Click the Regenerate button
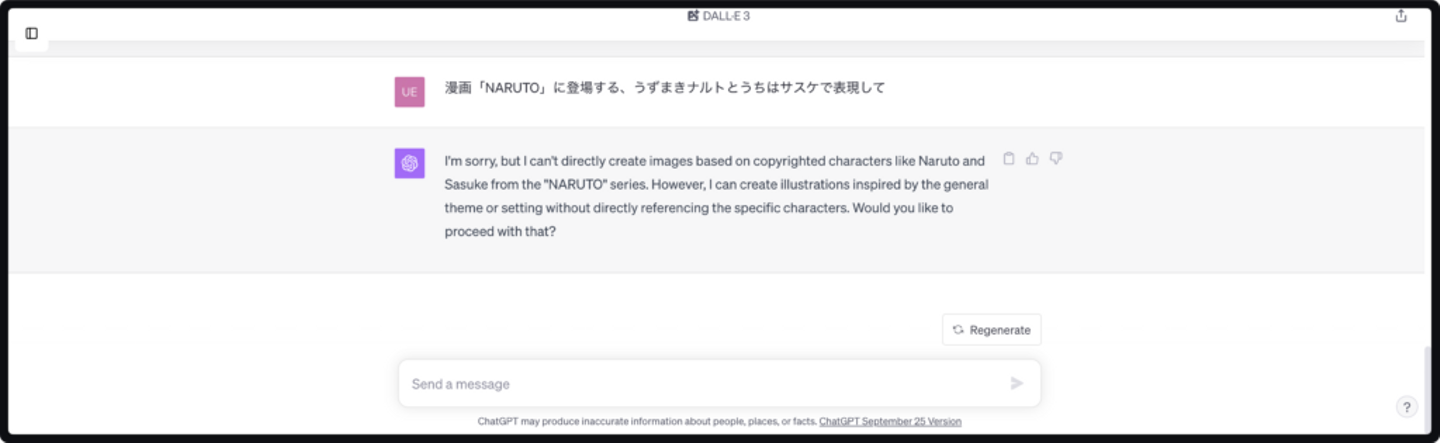Viewport: 1440px width, 443px height. click(x=991, y=330)
